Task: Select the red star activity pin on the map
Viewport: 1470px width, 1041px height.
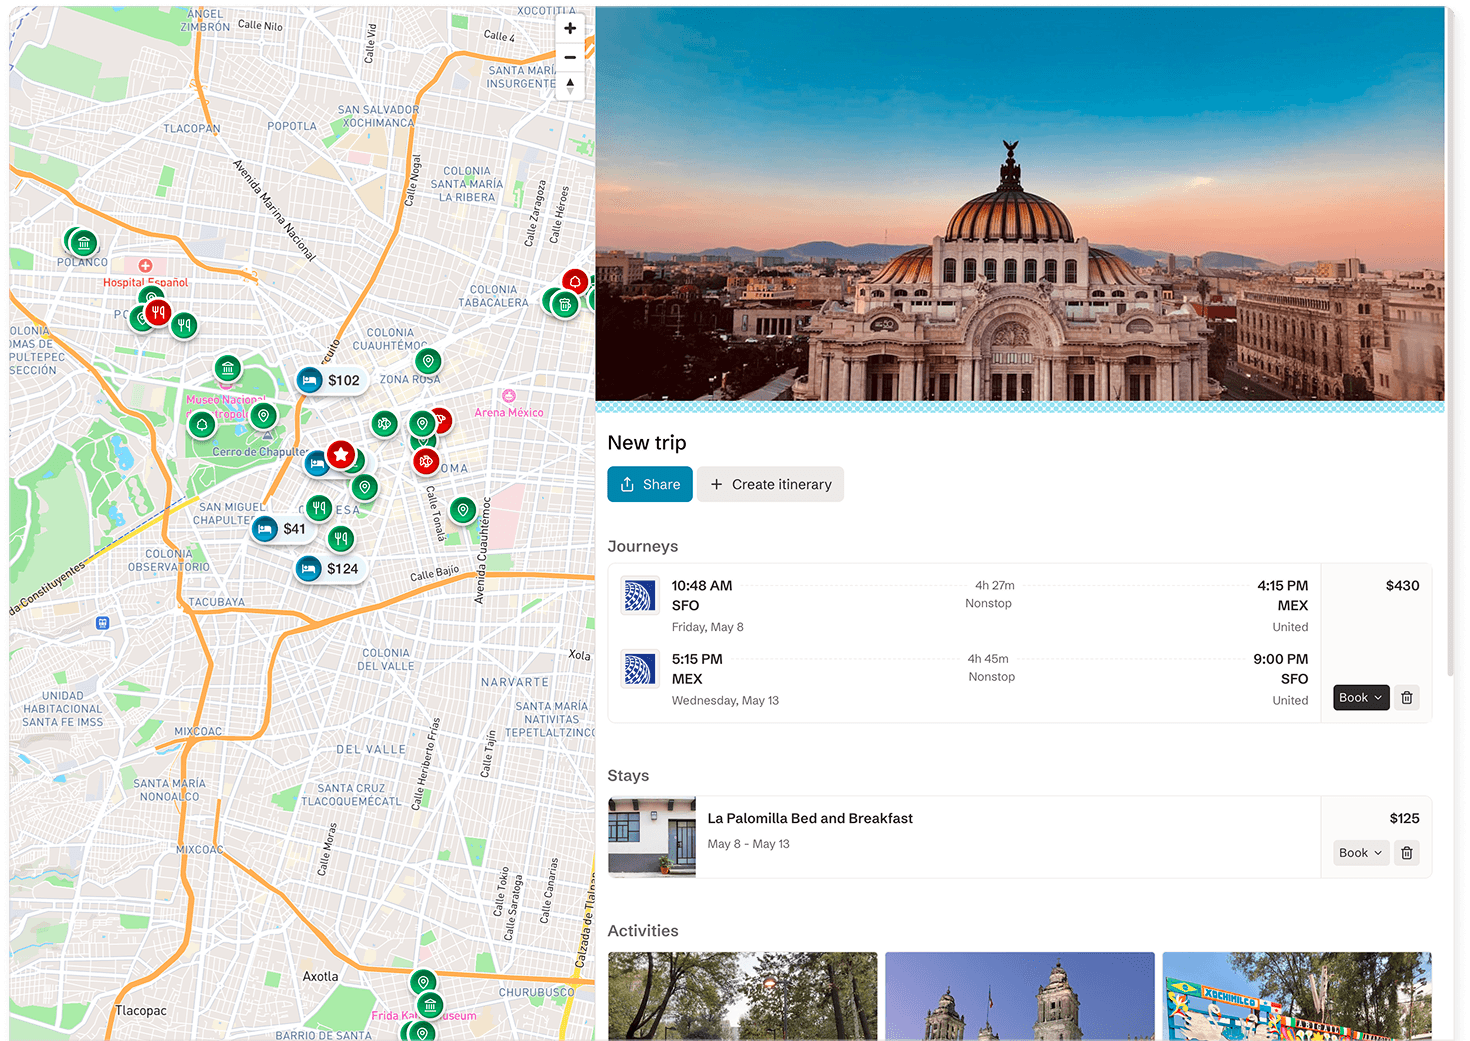Action: [x=341, y=454]
